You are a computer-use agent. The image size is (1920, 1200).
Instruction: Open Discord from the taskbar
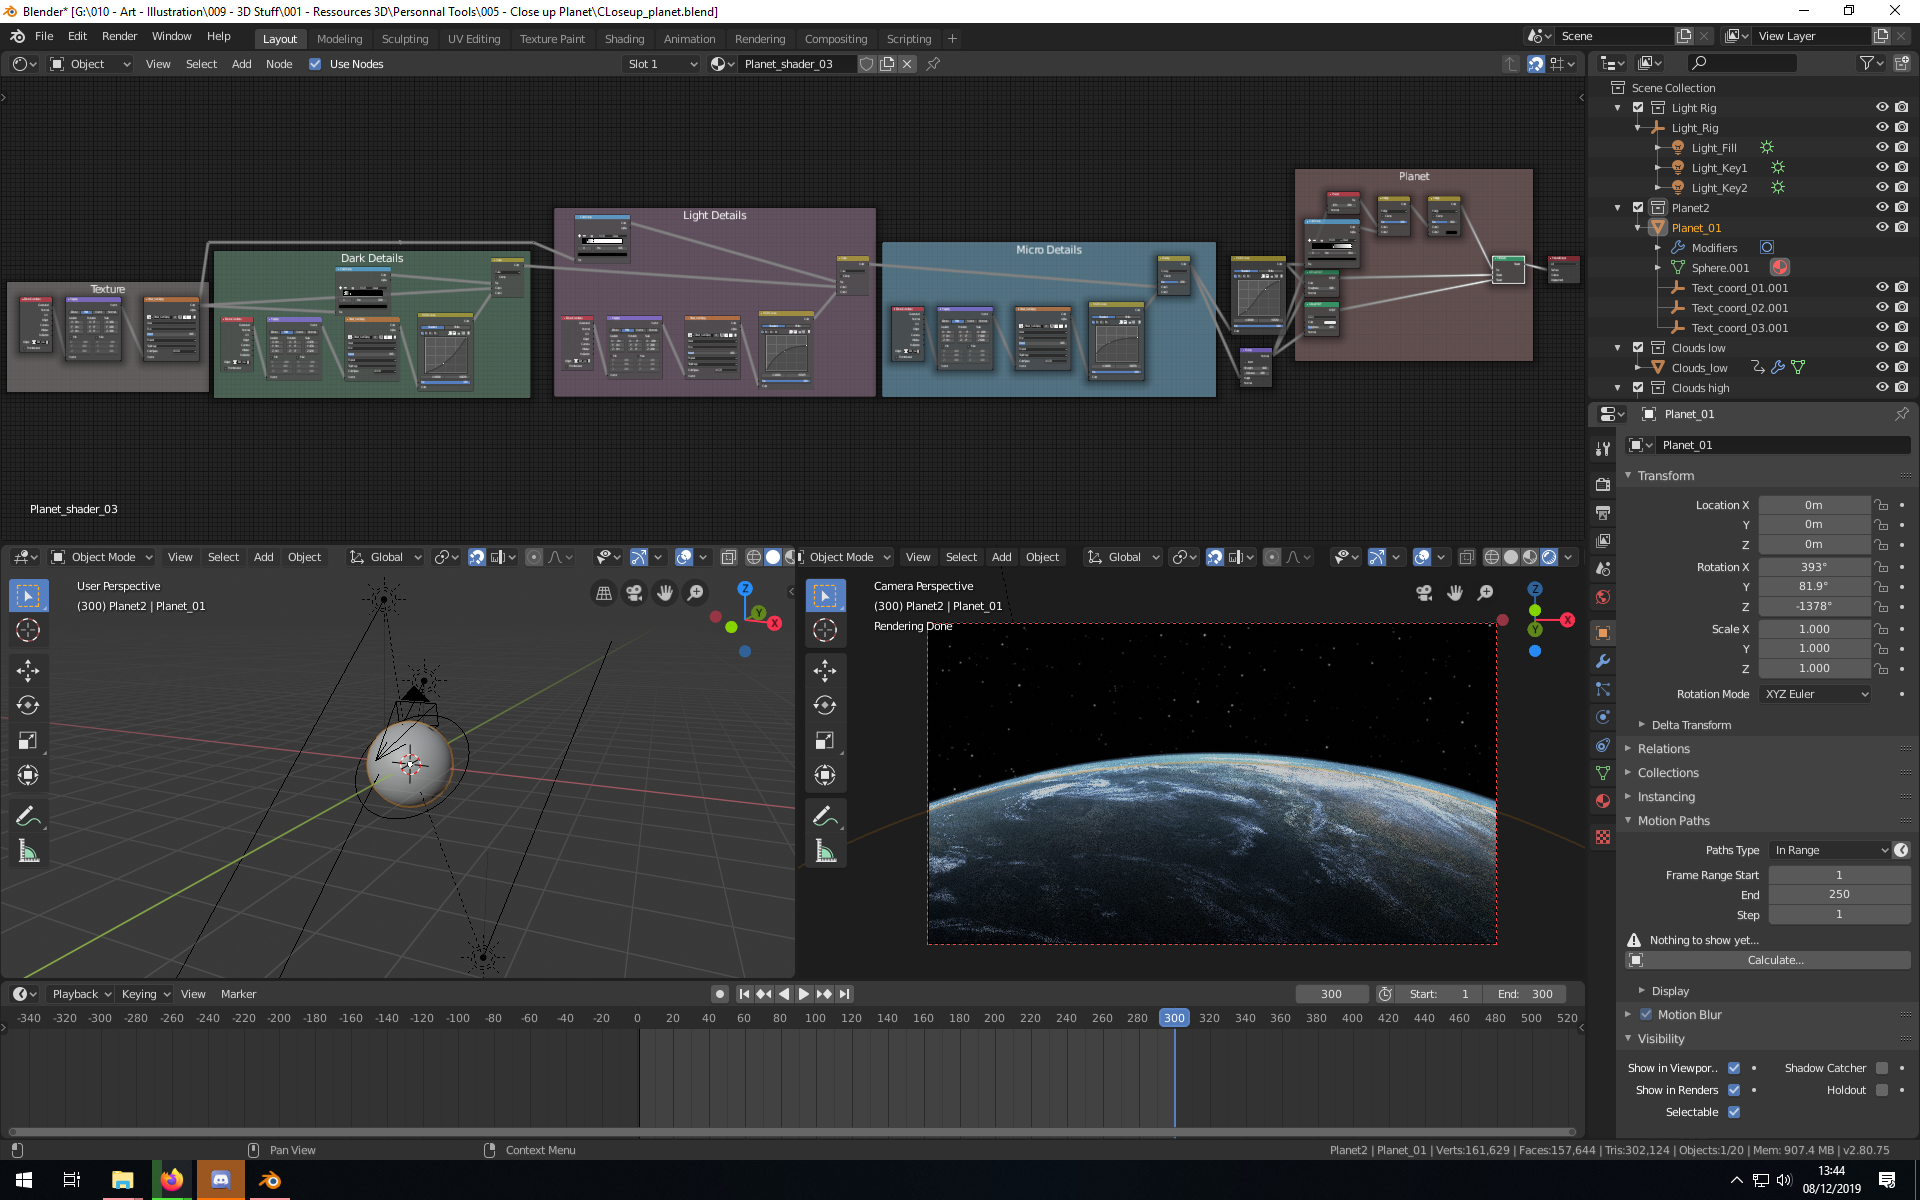point(221,1180)
